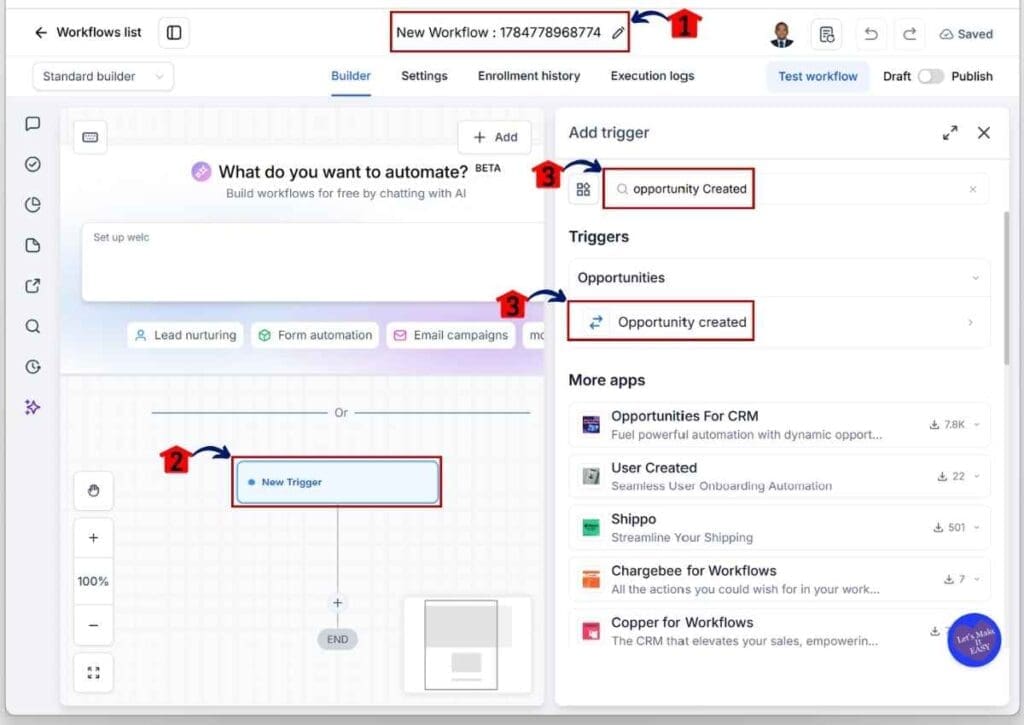Open Opportunity created chevron arrow
The width and height of the screenshot is (1024, 725).
970,322
